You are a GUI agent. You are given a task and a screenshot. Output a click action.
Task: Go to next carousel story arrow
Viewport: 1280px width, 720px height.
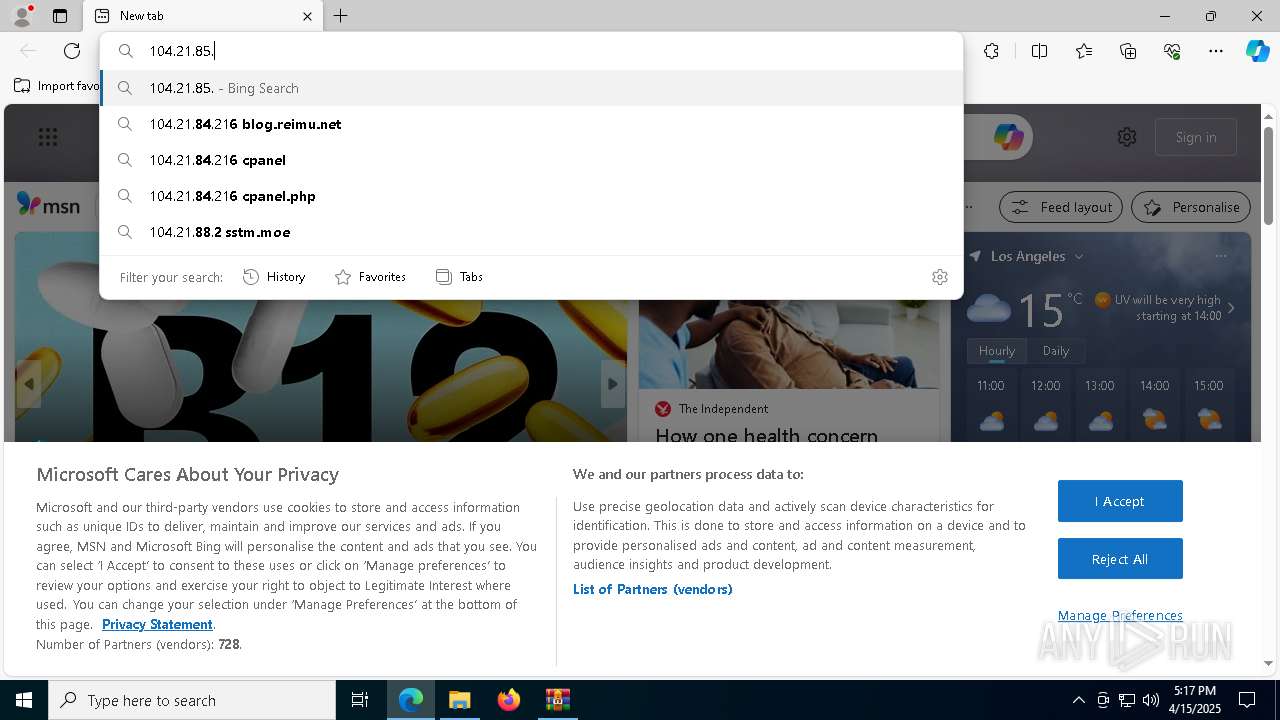tap(613, 384)
